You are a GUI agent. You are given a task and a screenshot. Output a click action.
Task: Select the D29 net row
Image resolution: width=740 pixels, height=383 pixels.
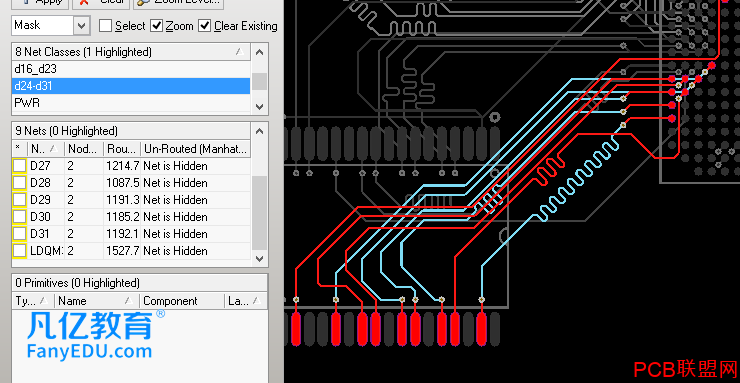click(x=131, y=200)
